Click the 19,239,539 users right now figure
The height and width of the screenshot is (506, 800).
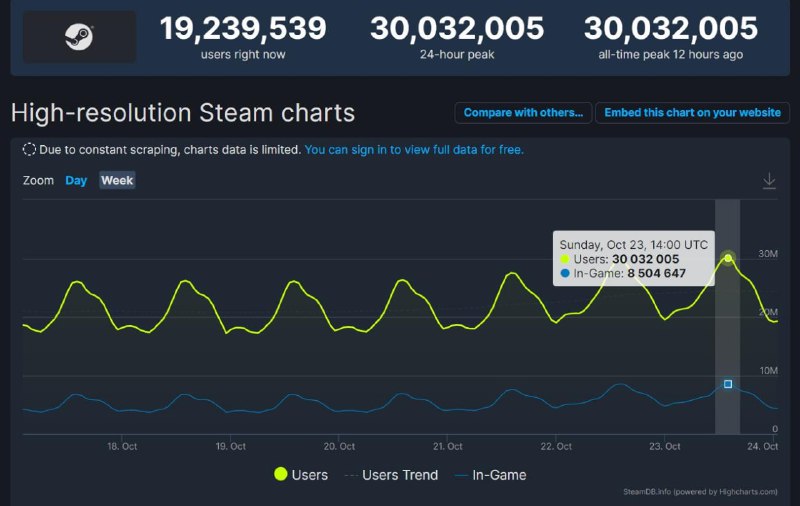pos(243,29)
